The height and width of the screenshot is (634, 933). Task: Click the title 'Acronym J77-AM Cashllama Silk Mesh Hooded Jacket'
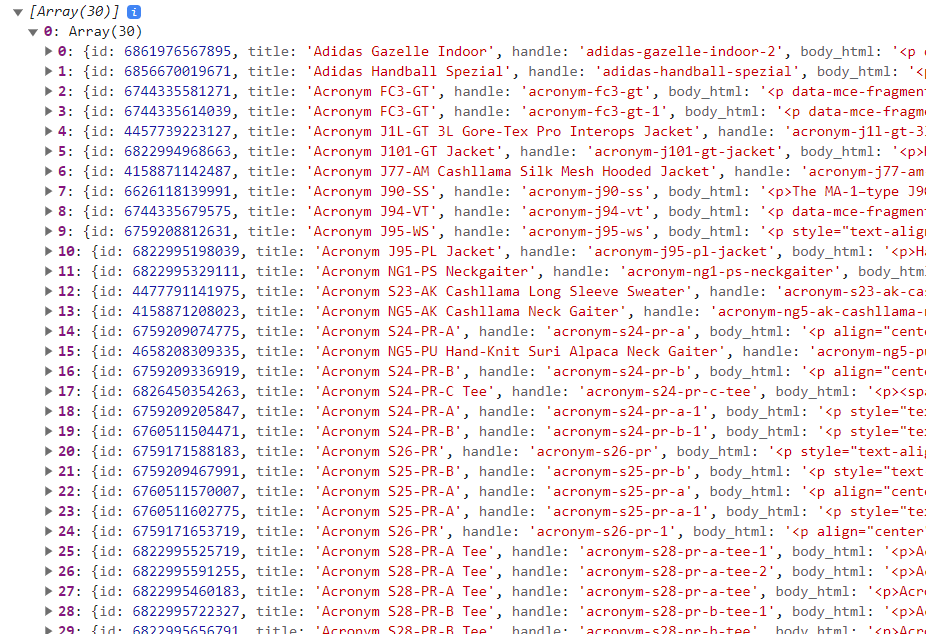(512, 172)
